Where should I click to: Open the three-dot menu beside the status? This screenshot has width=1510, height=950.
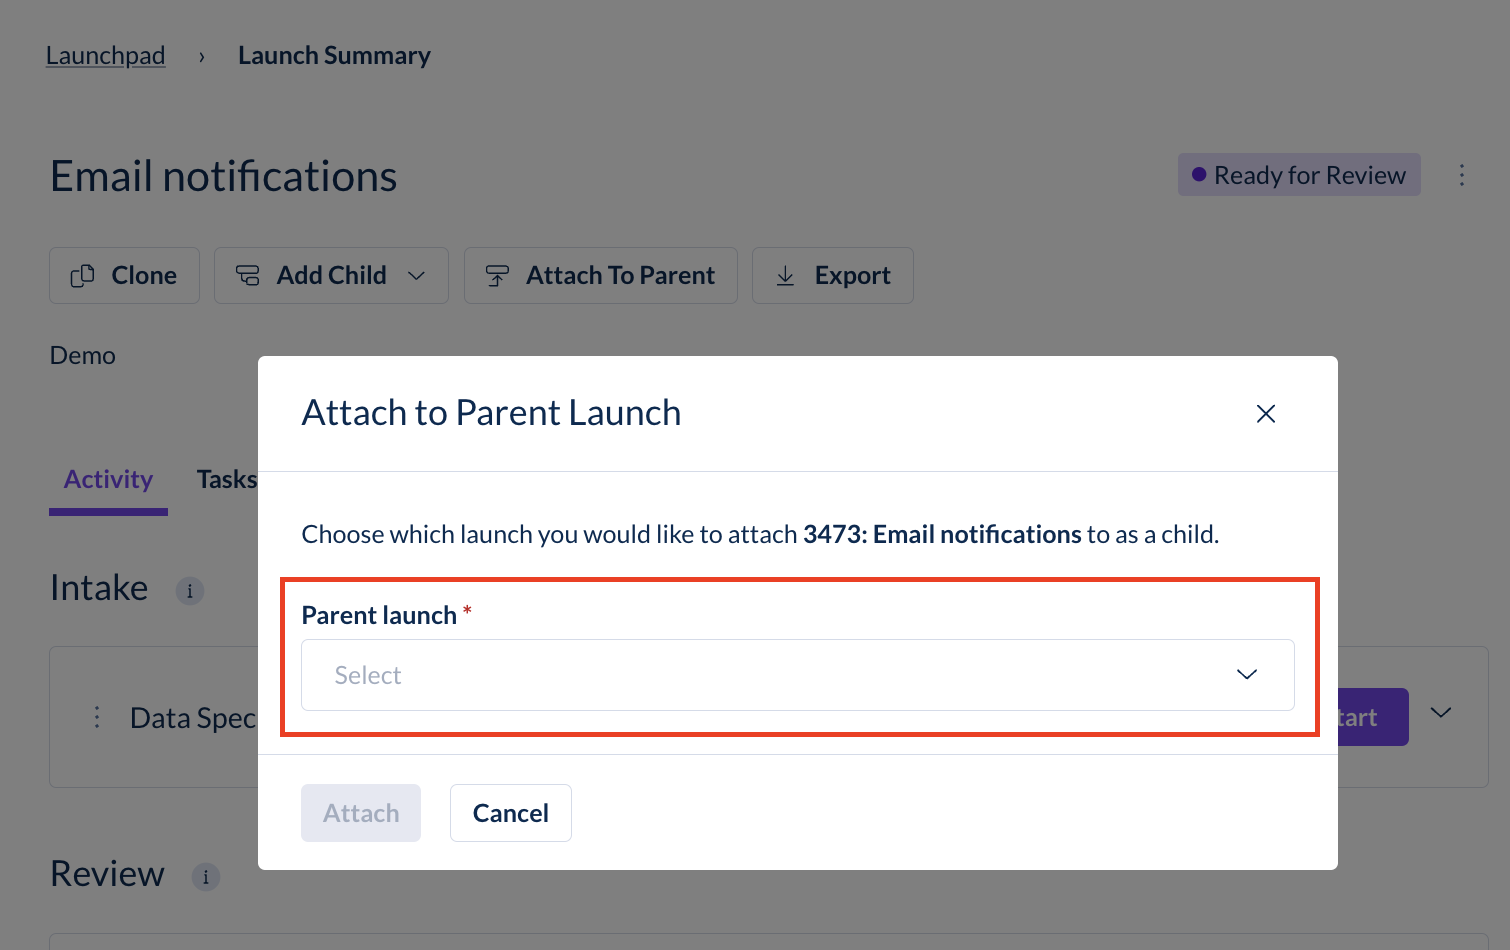[x=1462, y=175]
